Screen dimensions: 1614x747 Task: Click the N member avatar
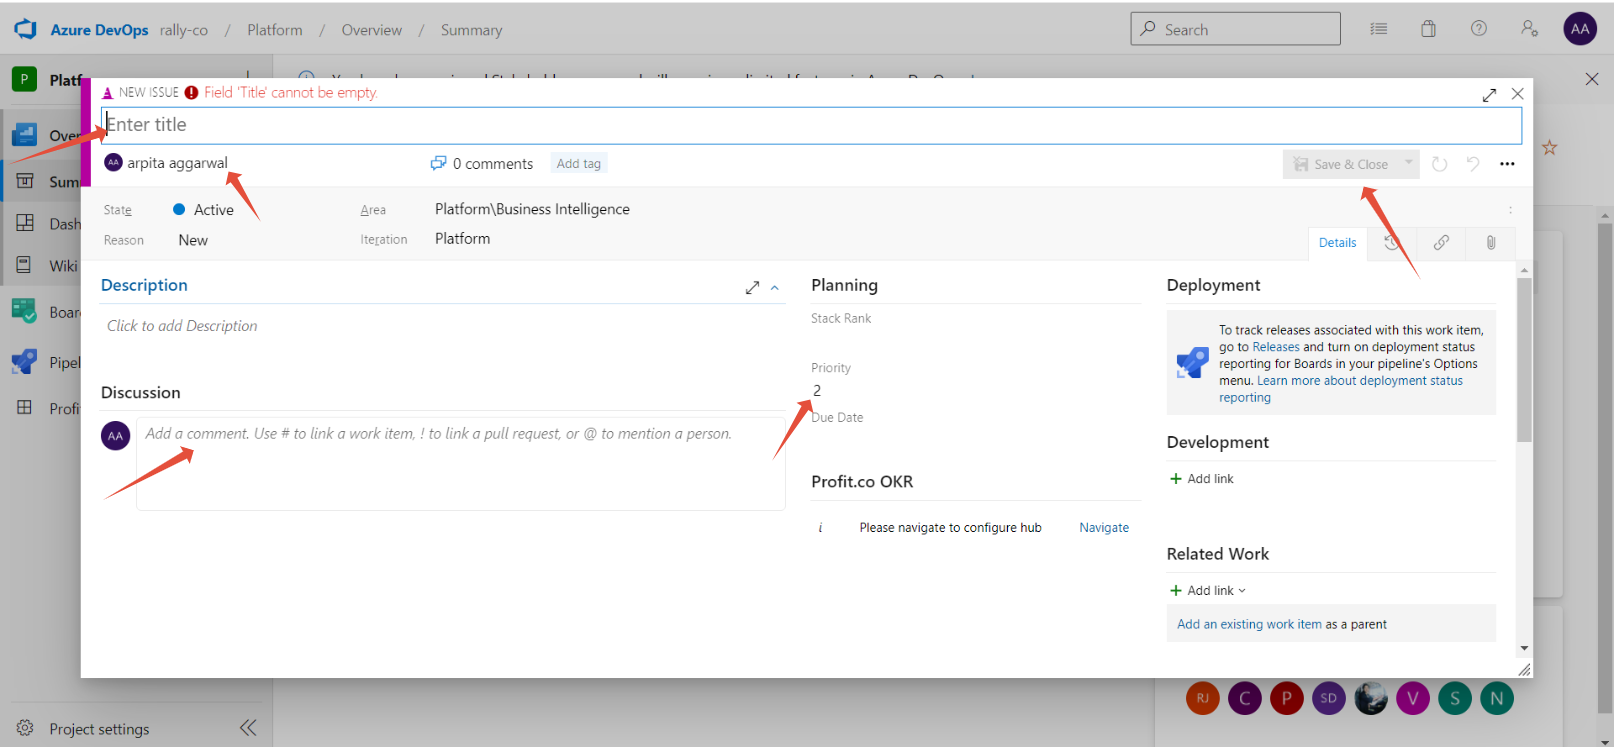tap(1496, 698)
